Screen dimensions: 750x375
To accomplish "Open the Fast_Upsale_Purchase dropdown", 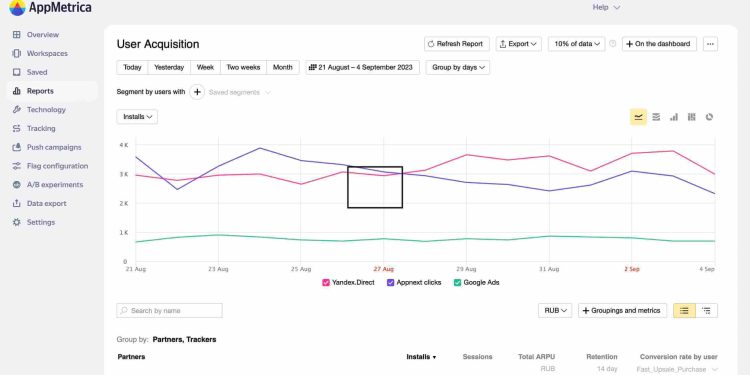I will click(677, 369).
